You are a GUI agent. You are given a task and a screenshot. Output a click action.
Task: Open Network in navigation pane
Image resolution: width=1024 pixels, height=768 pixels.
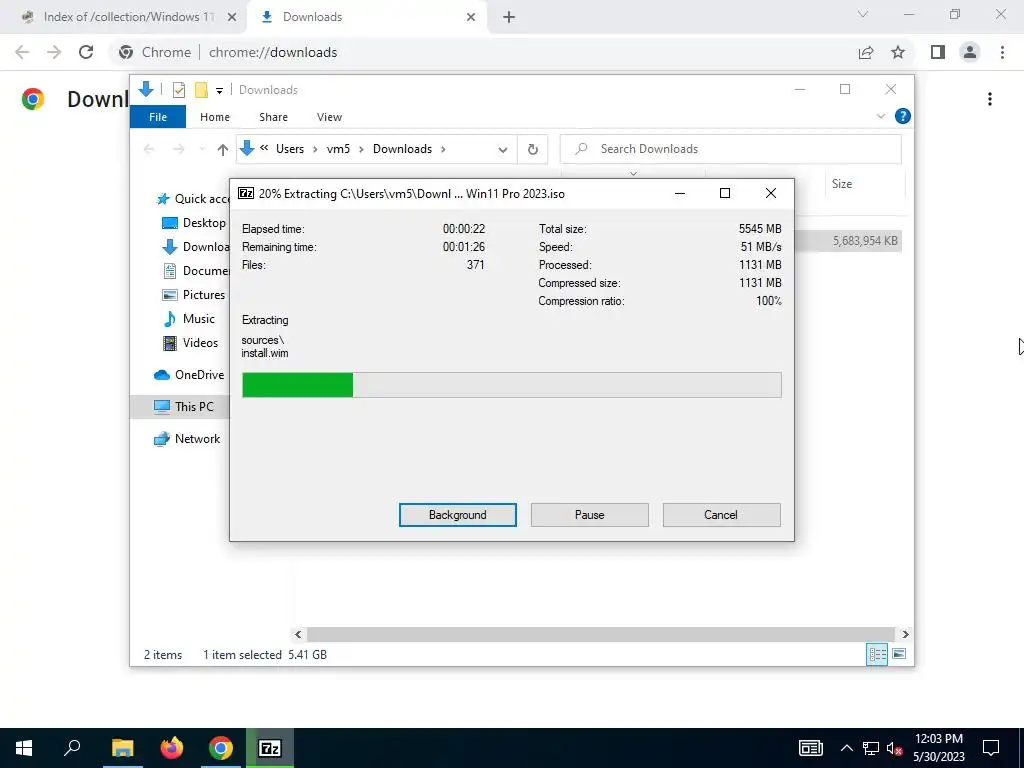187,439
